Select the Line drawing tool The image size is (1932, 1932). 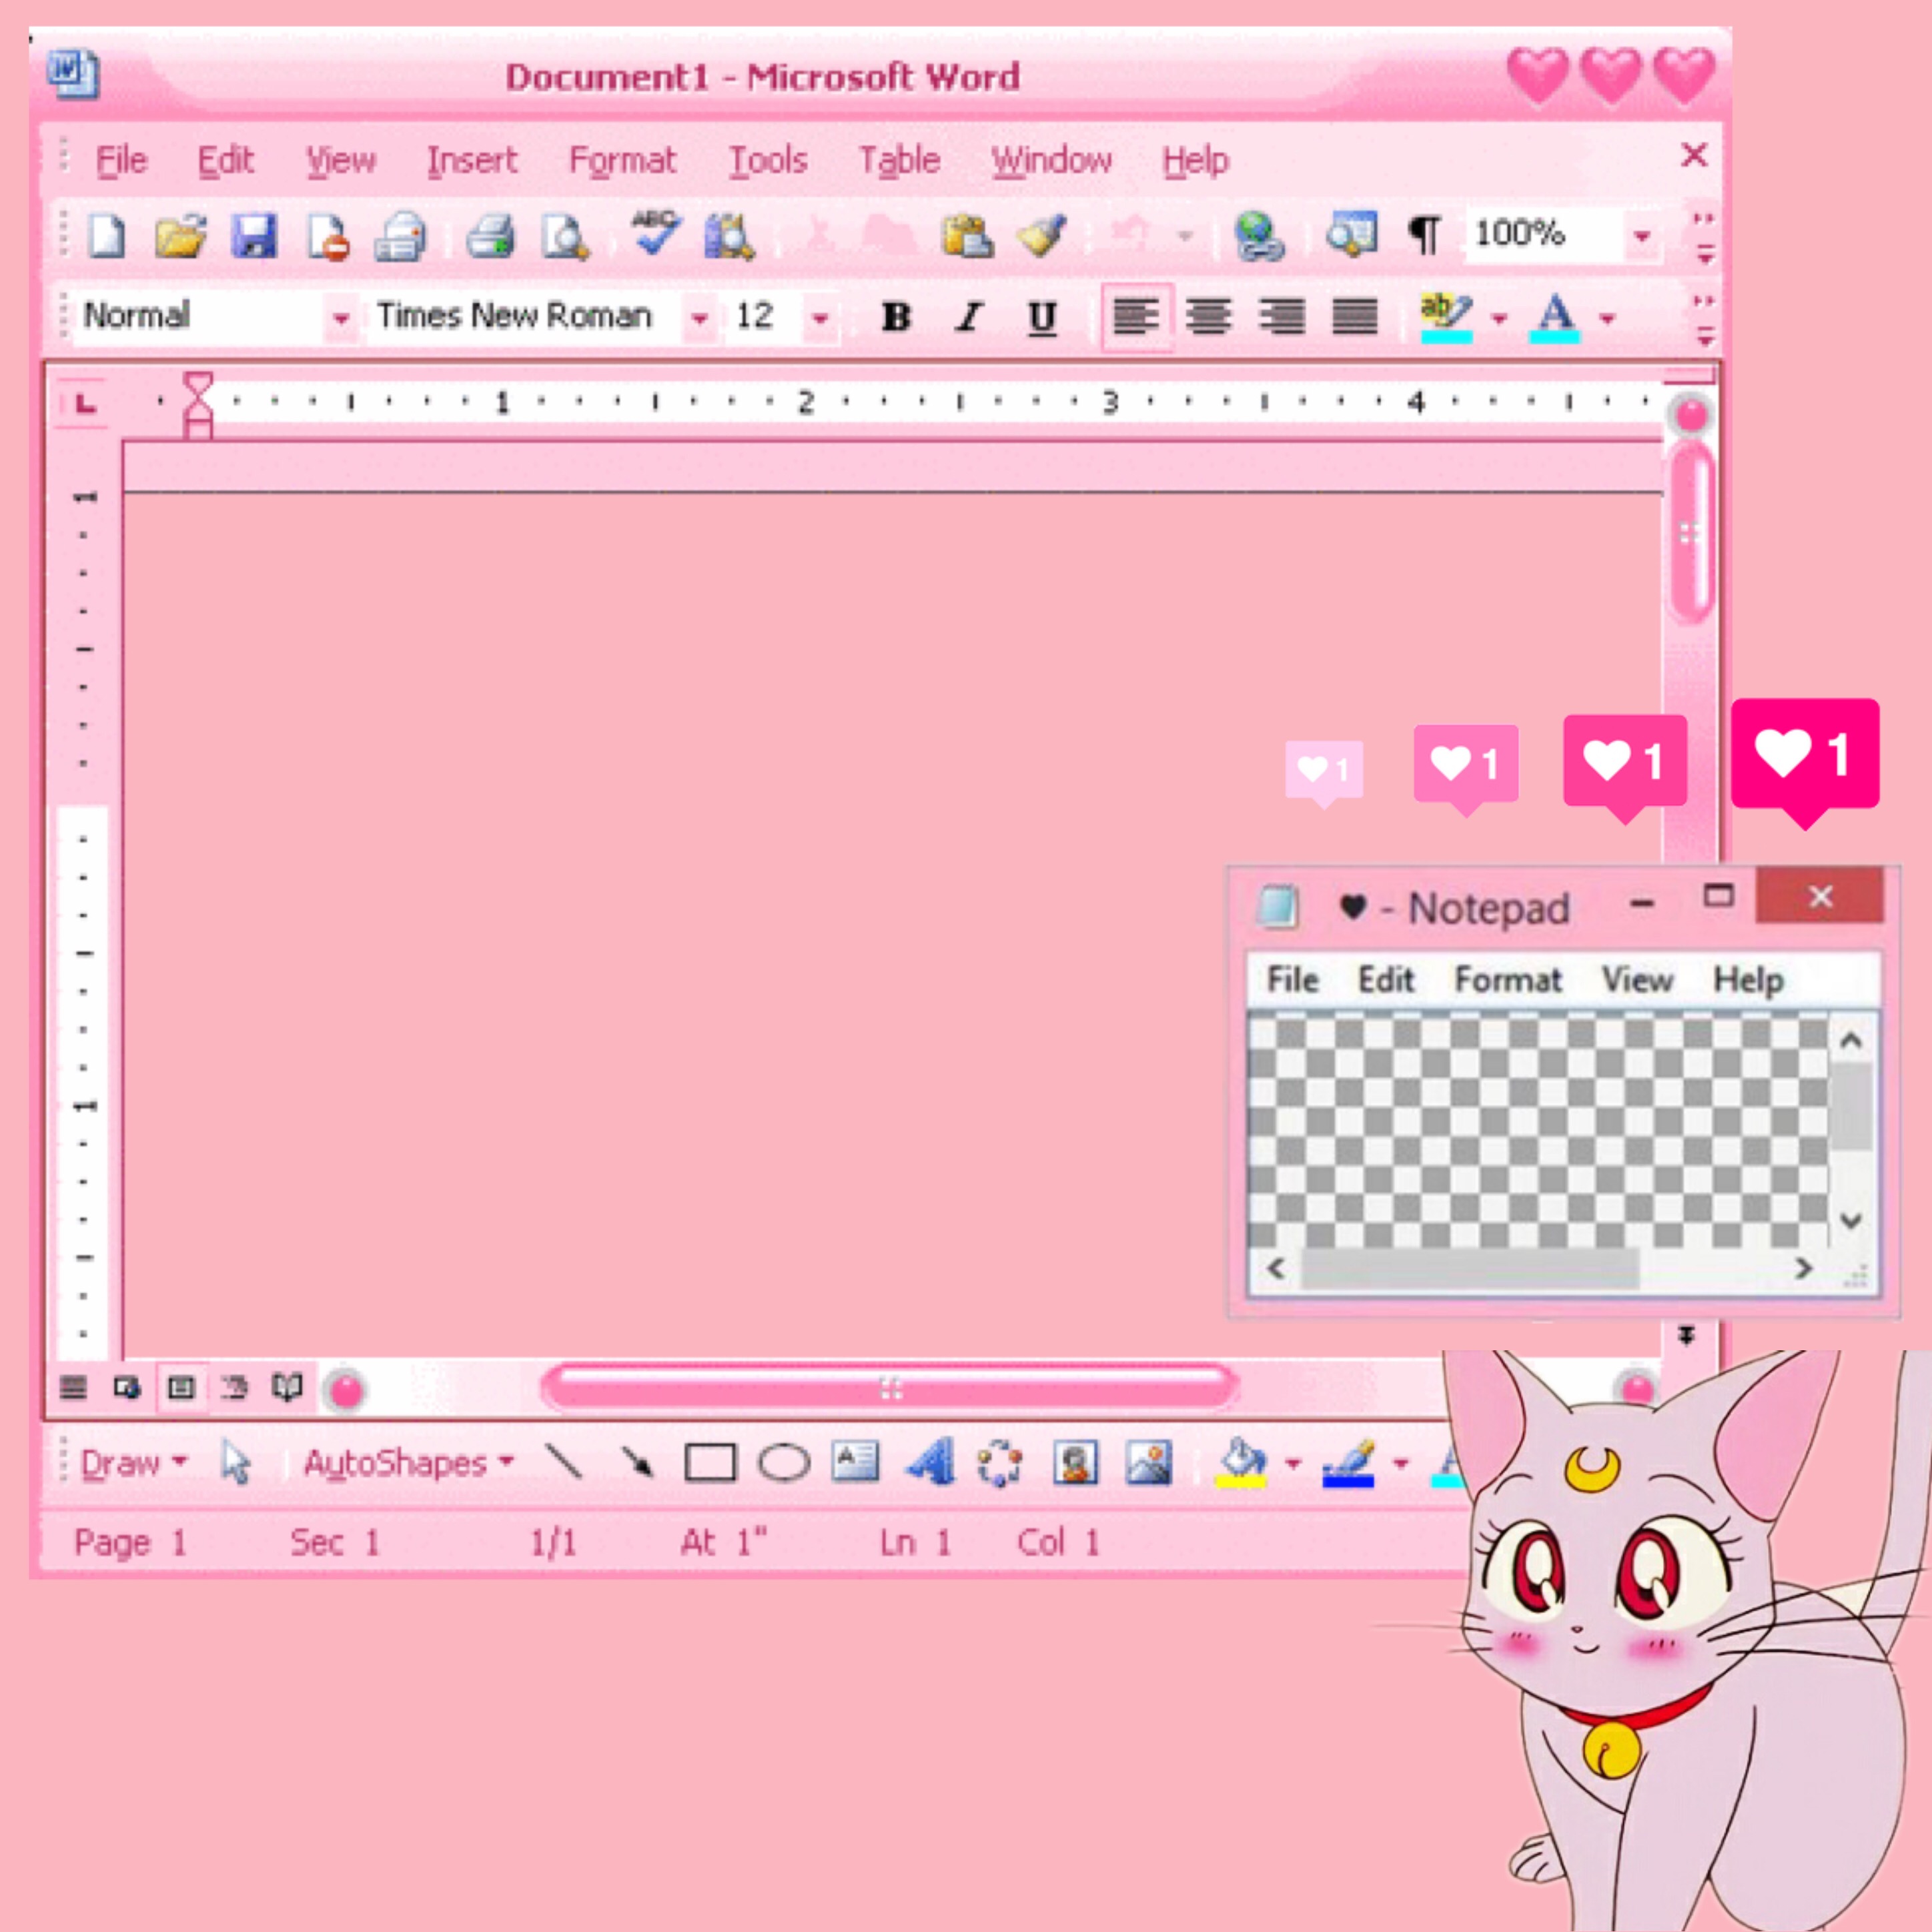click(564, 1463)
